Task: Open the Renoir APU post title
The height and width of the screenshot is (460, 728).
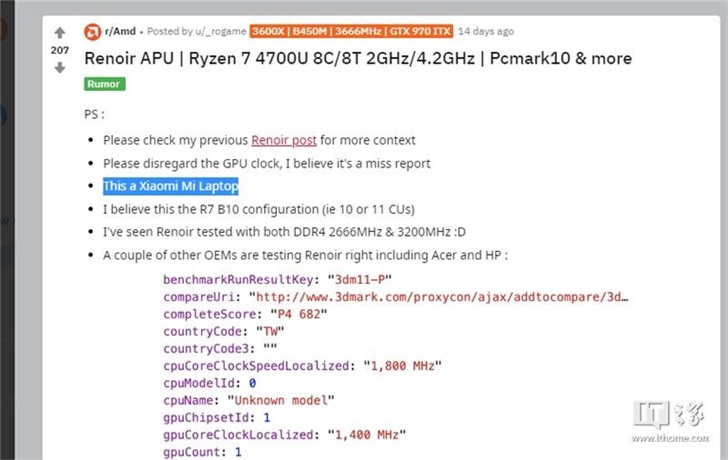Action: point(358,58)
